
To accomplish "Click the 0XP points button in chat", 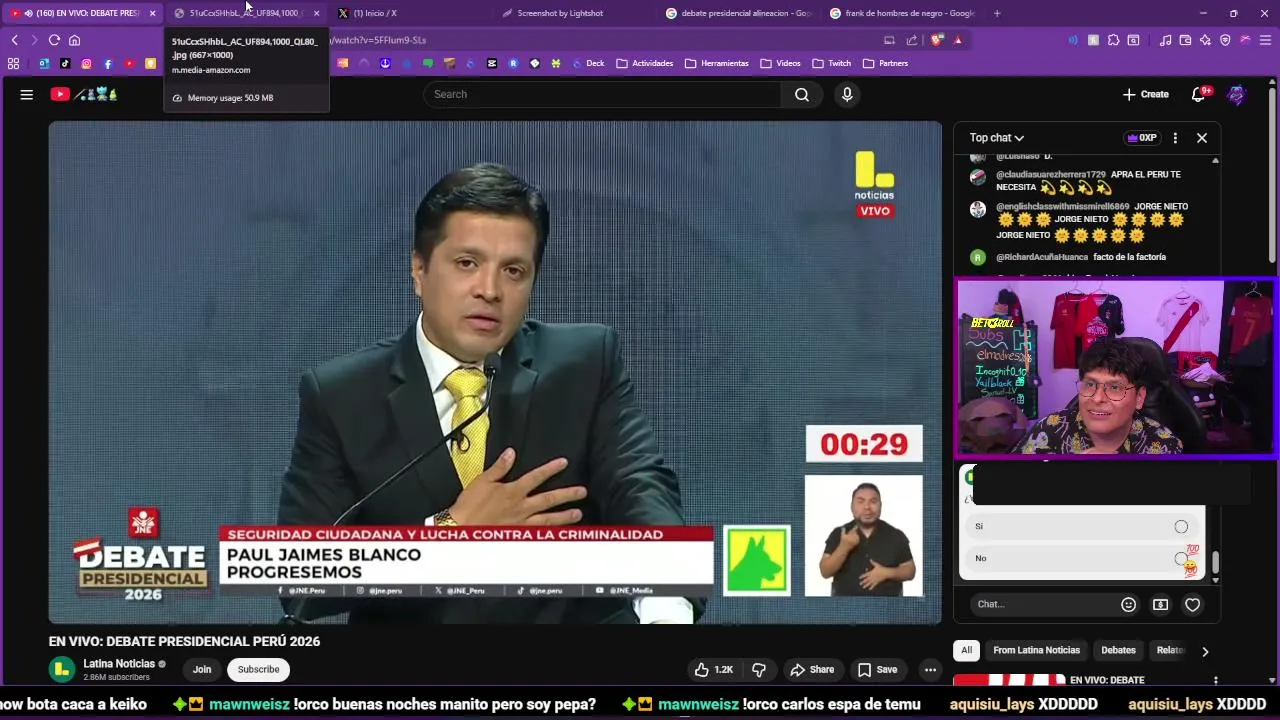I will click(x=1141, y=138).
